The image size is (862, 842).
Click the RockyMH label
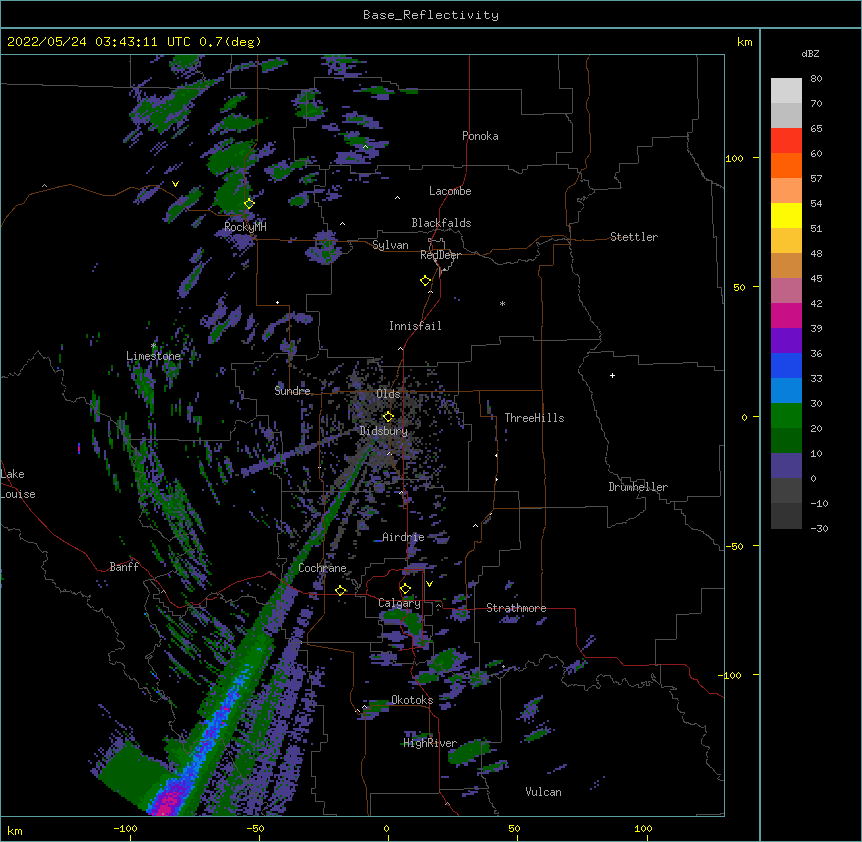click(245, 227)
